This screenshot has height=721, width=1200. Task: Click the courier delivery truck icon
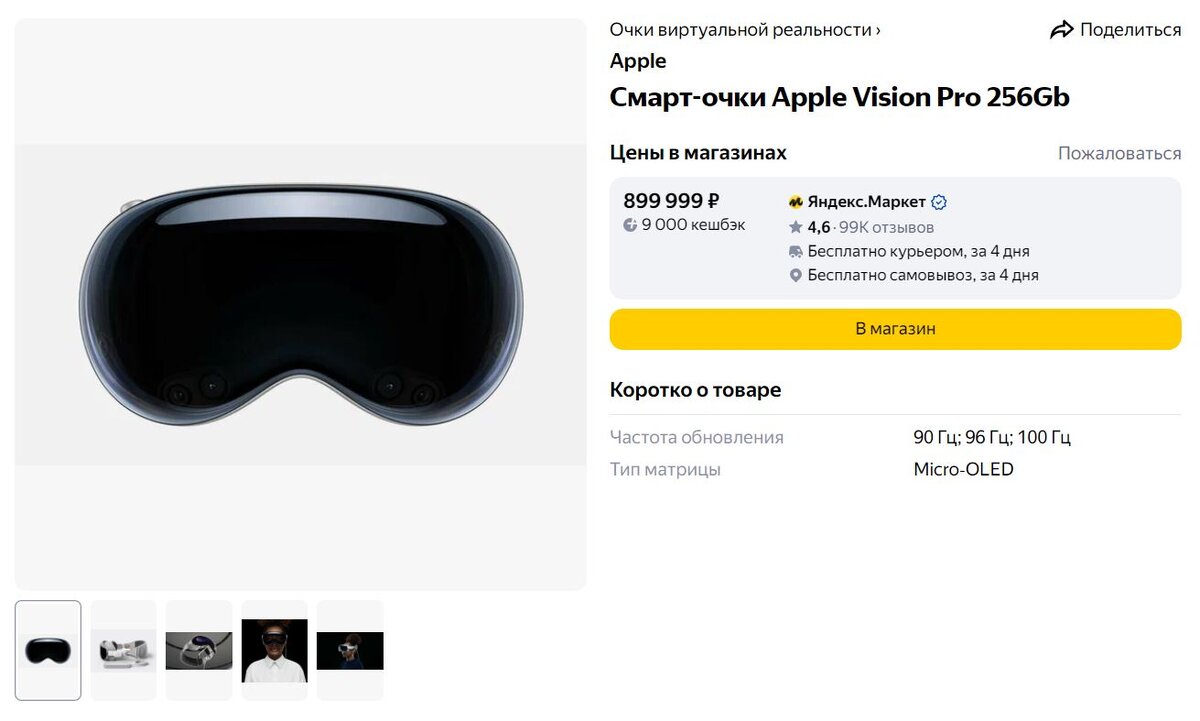tap(796, 251)
